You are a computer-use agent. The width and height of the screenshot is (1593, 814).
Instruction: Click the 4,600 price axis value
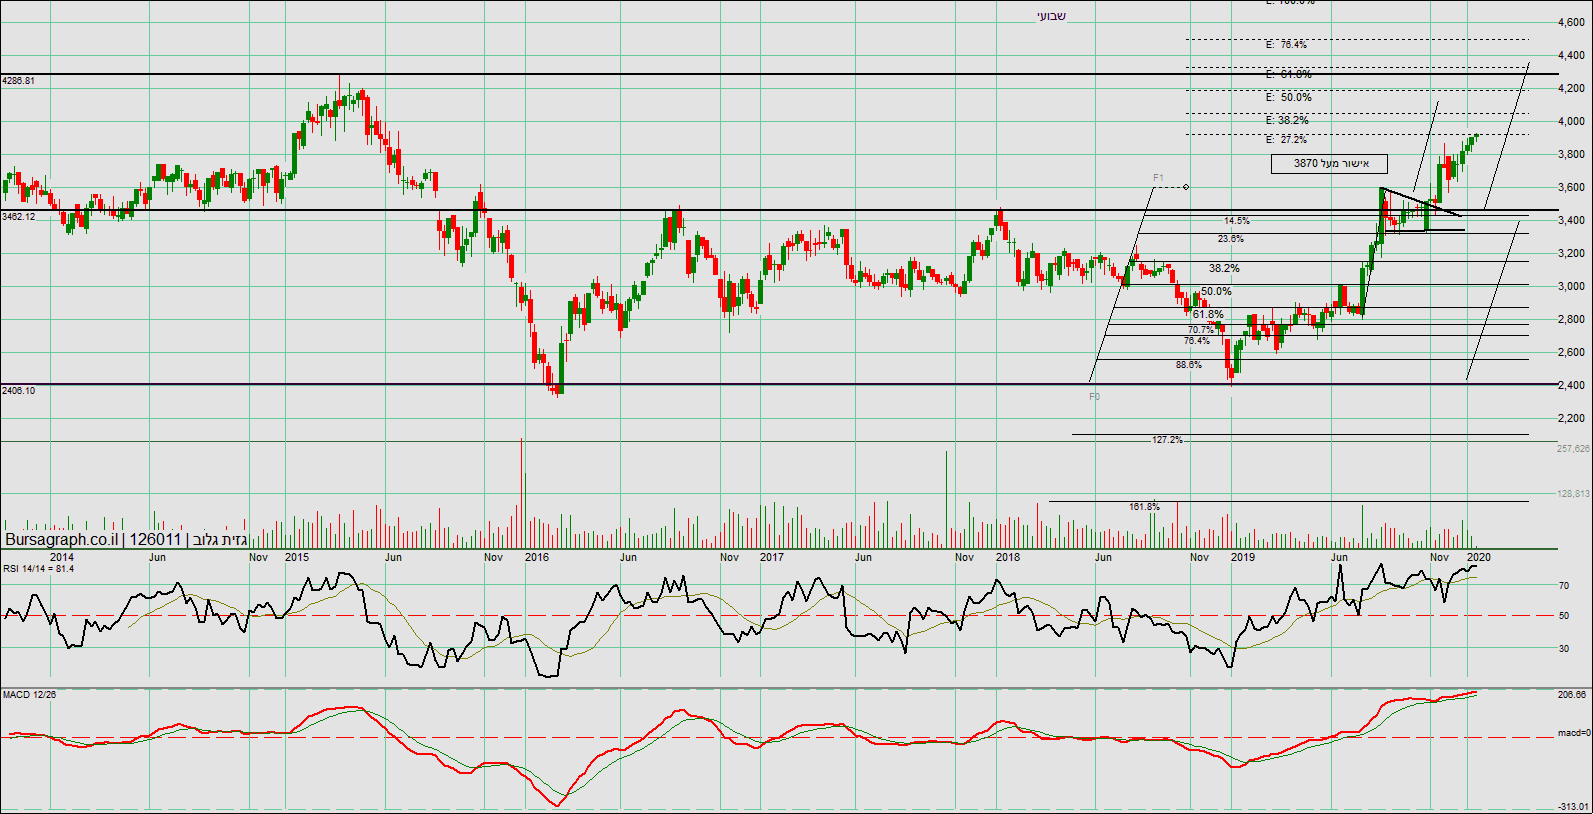click(x=1571, y=22)
